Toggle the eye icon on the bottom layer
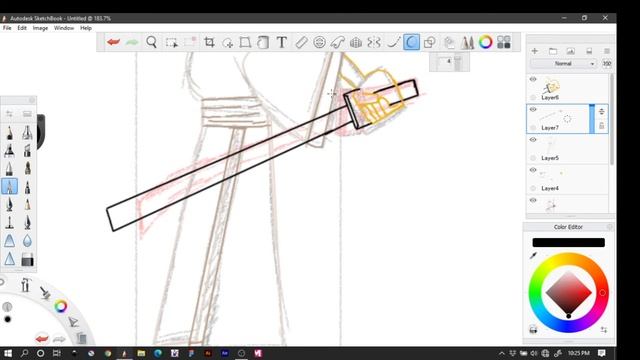Image resolution: width=640 pixels, height=360 pixels. [533, 200]
